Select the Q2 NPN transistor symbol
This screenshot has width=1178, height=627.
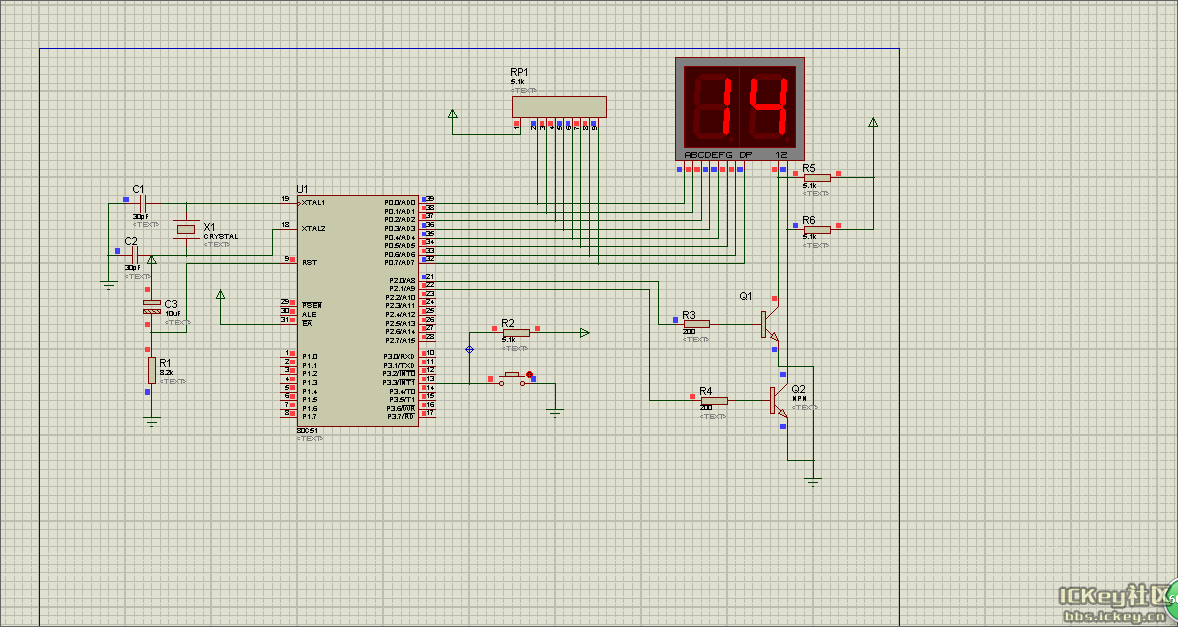(778, 401)
